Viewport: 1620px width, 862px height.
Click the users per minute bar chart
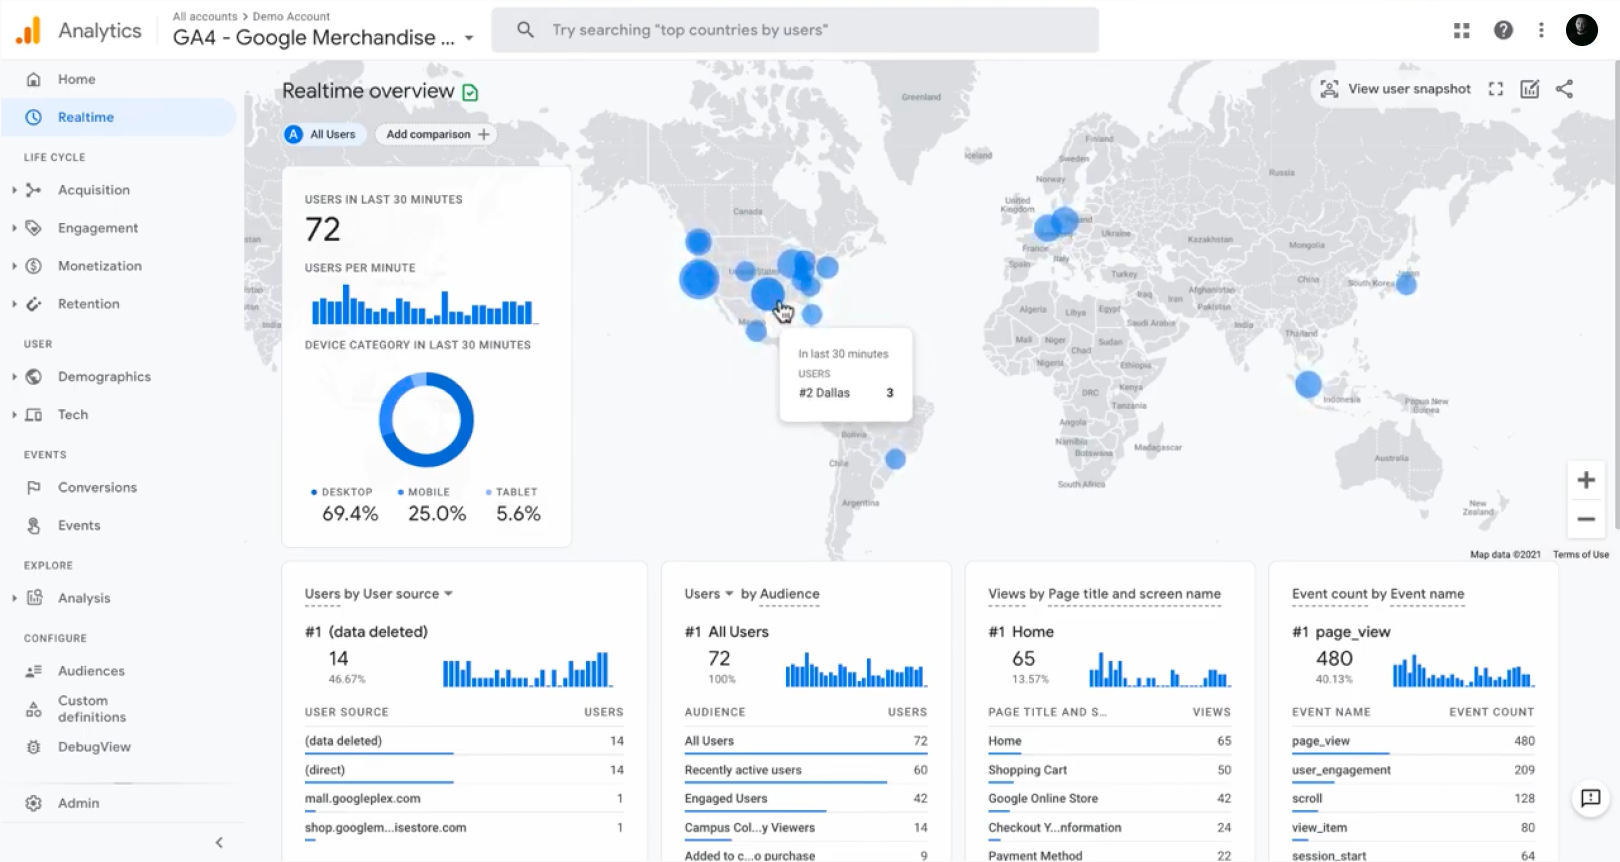pyautogui.click(x=424, y=305)
